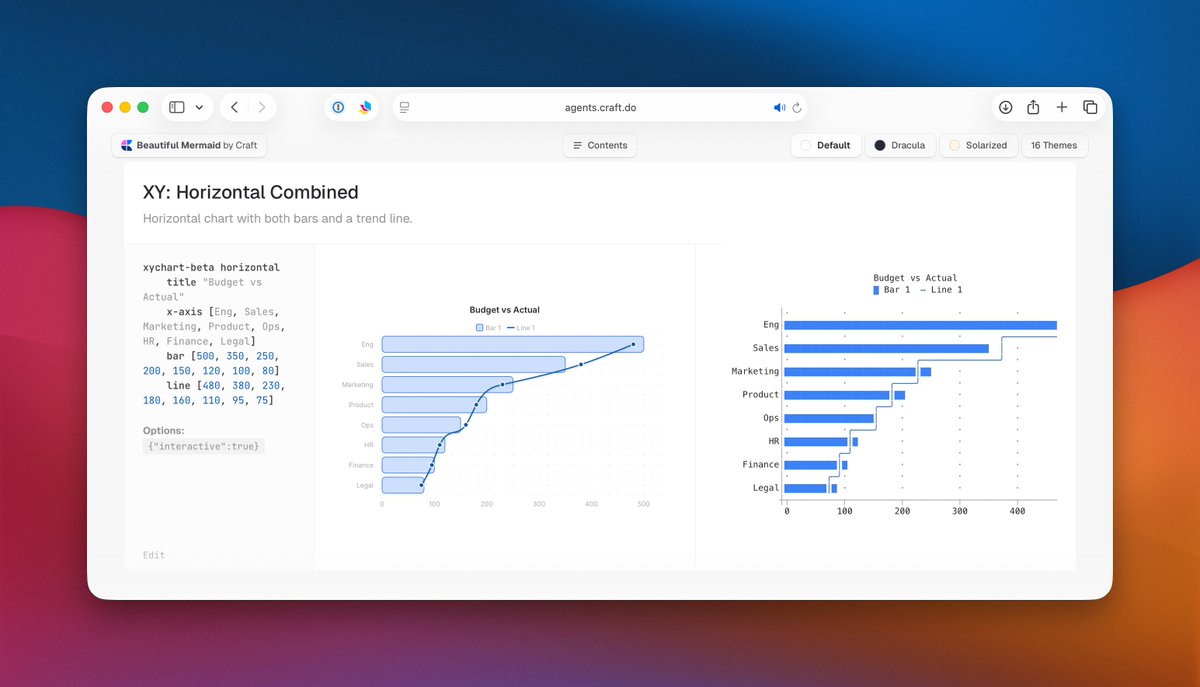Click the Line 1 legend in left chart
The width and height of the screenshot is (1200, 687).
pos(521,328)
